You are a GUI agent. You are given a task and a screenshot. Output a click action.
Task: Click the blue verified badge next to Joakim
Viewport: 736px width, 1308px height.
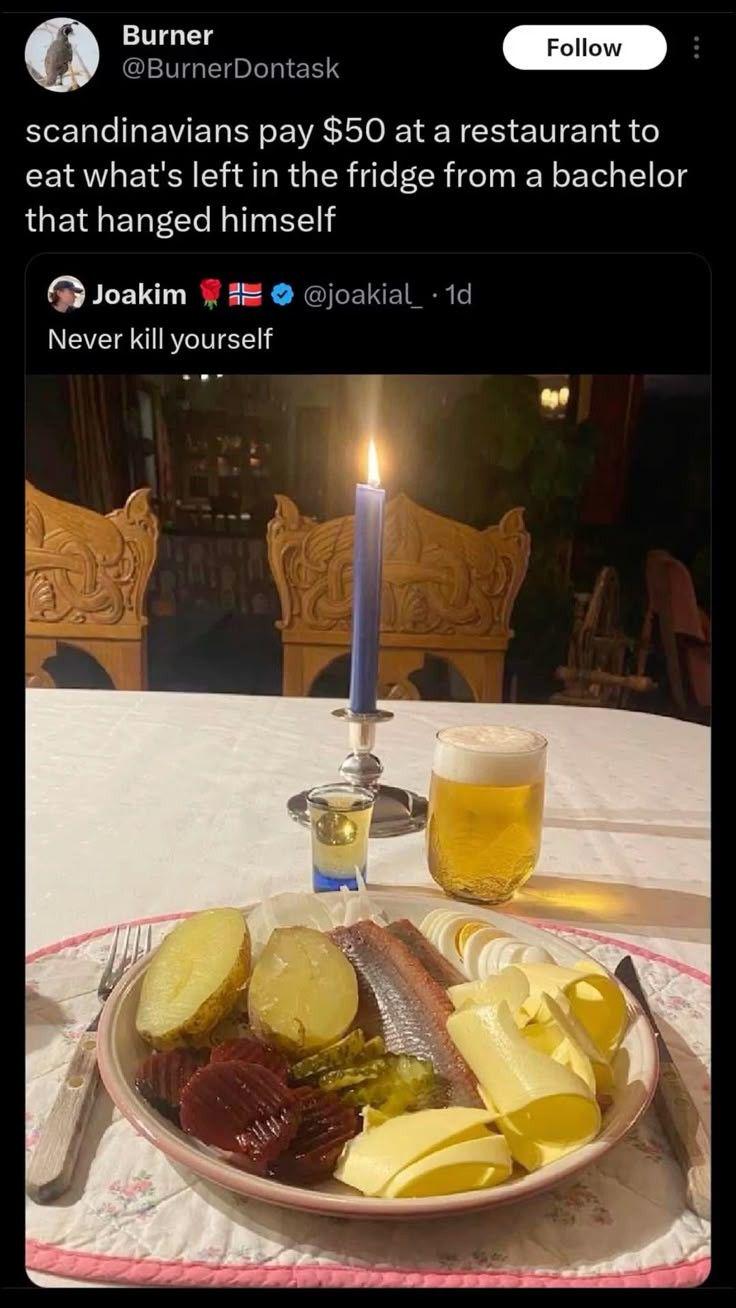point(282,294)
